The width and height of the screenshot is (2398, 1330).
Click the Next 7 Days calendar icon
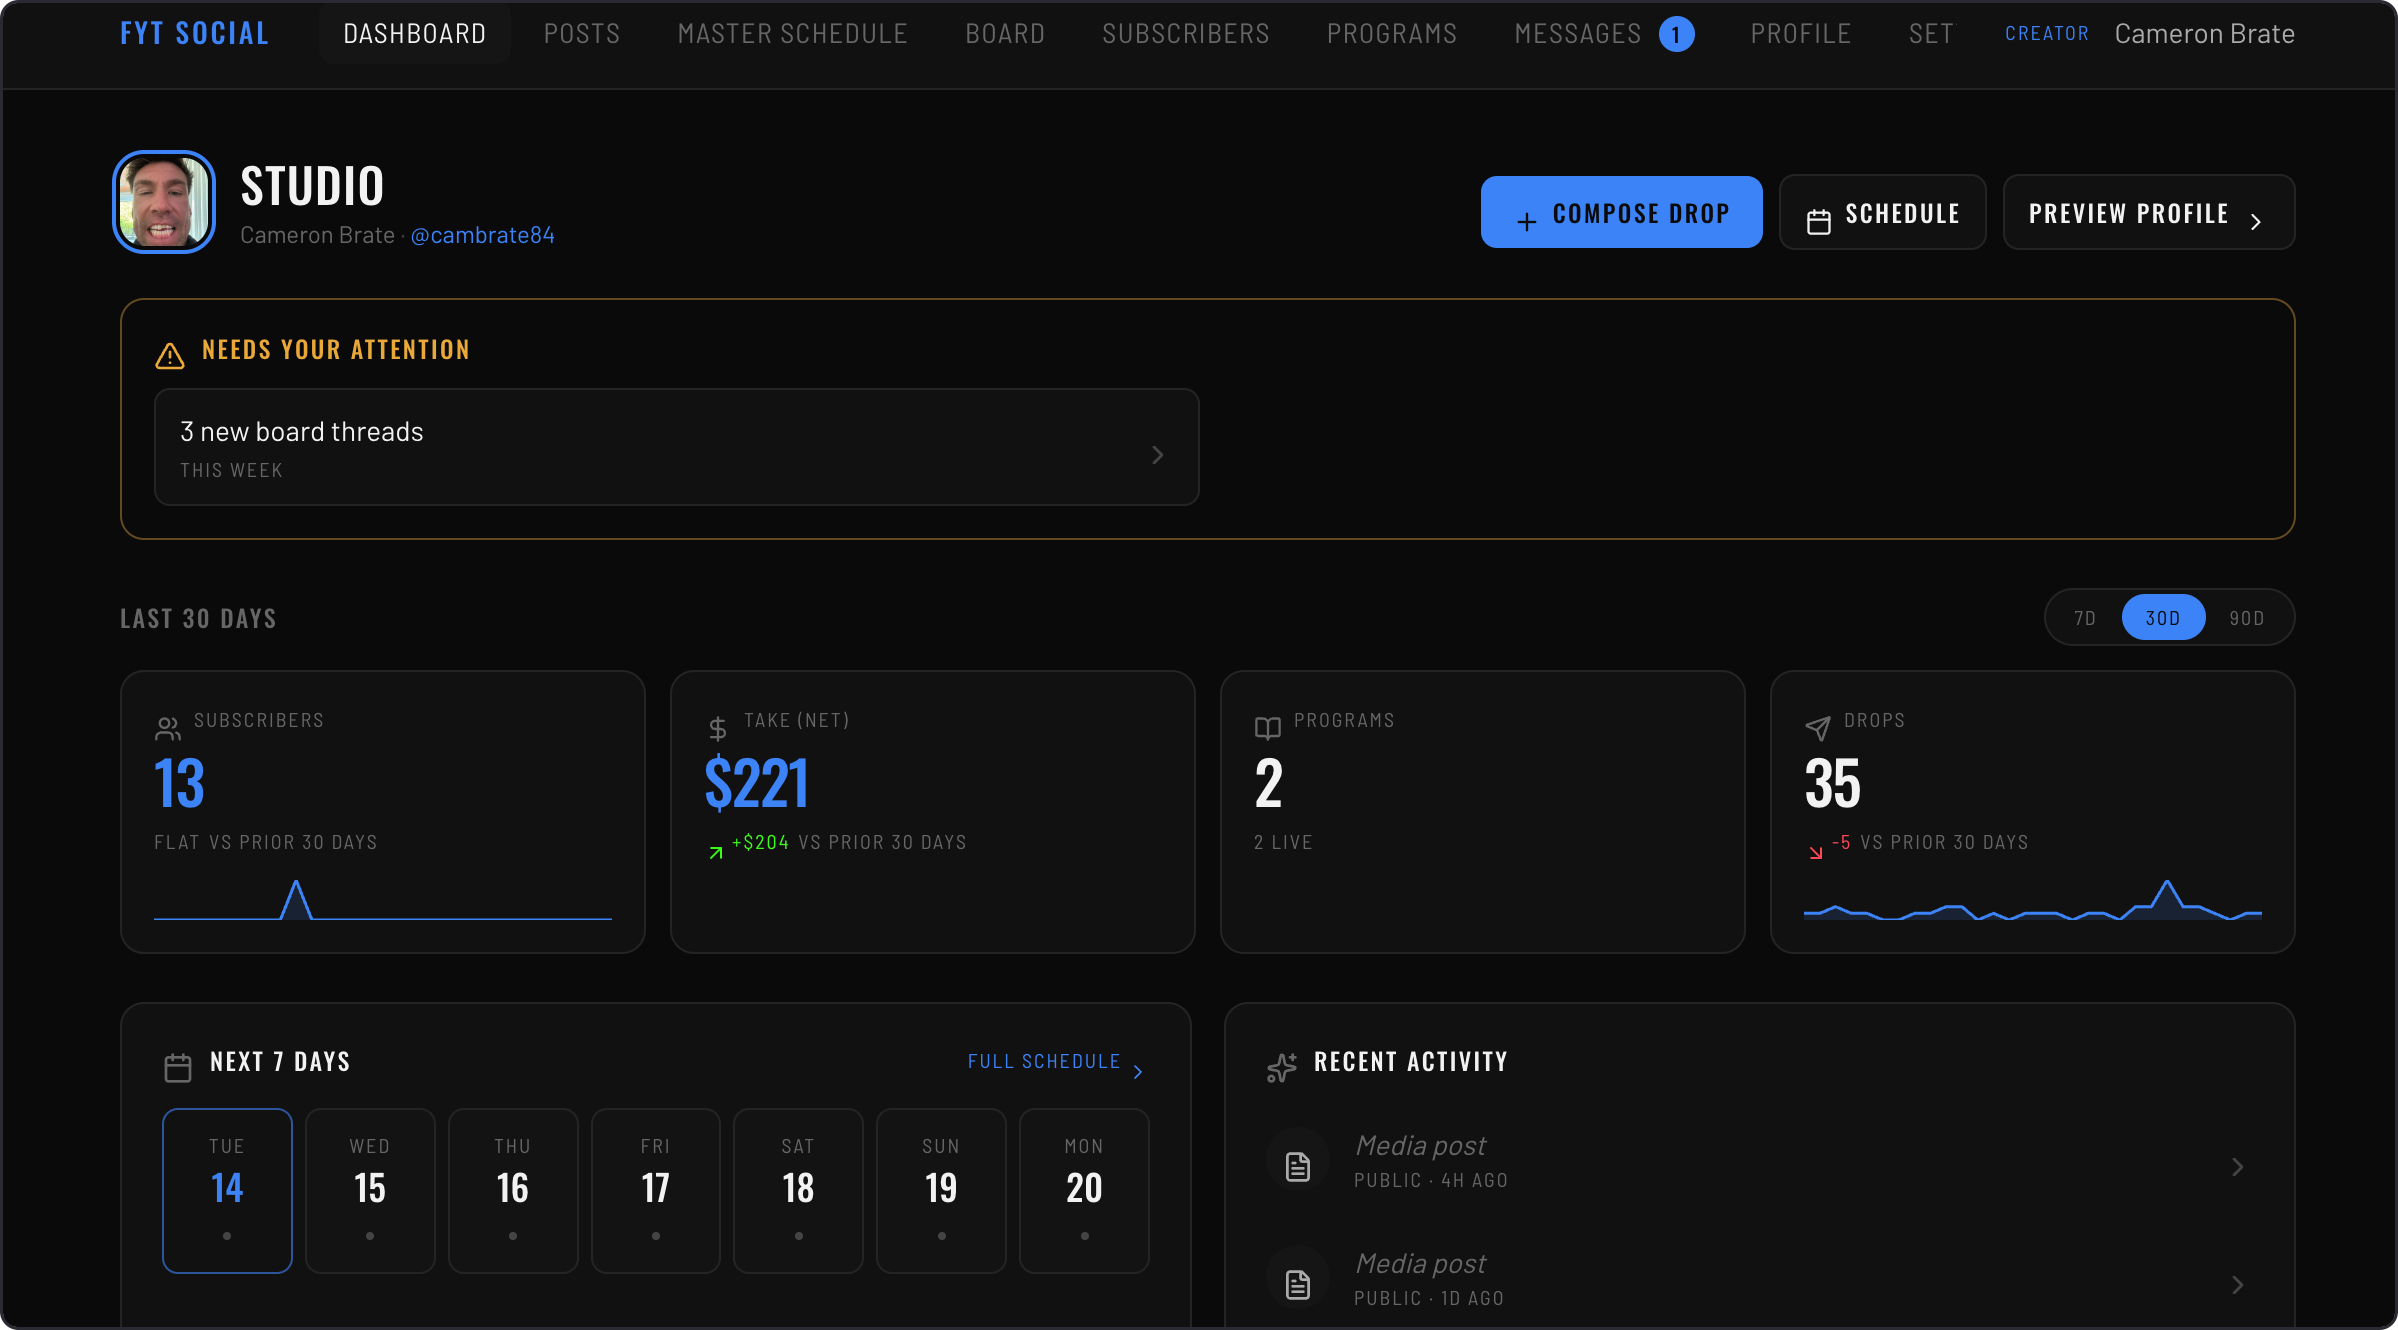pos(178,1068)
